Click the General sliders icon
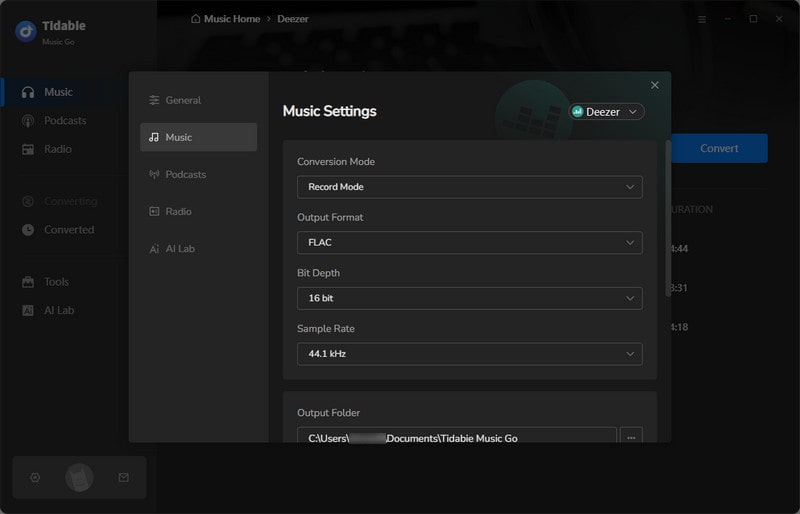The image size is (800, 514). click(x=154, y=100)
